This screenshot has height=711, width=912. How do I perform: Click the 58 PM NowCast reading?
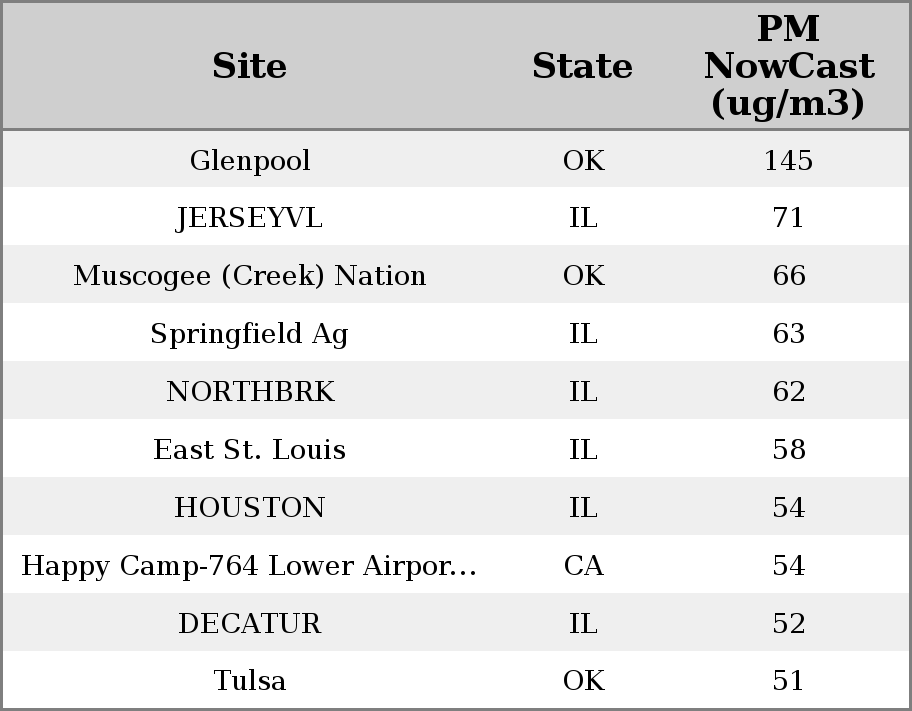(x=788, y=450)
